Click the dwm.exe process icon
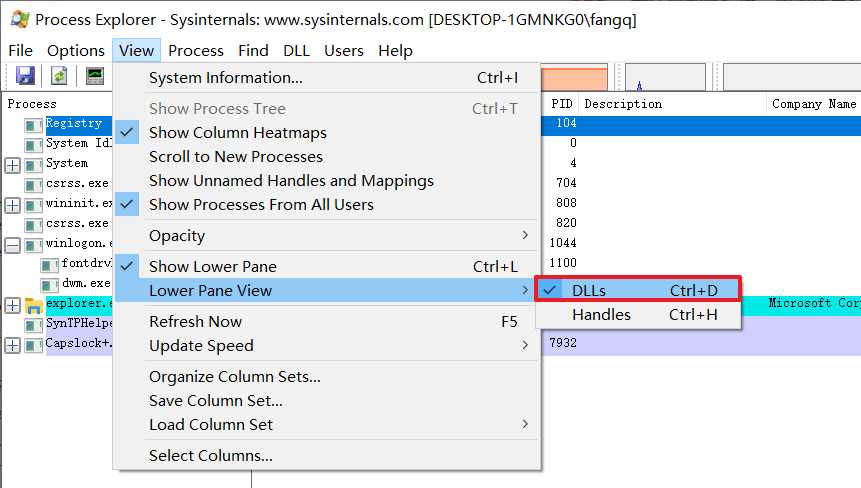 pyautogui.click(x=49, y=285)
